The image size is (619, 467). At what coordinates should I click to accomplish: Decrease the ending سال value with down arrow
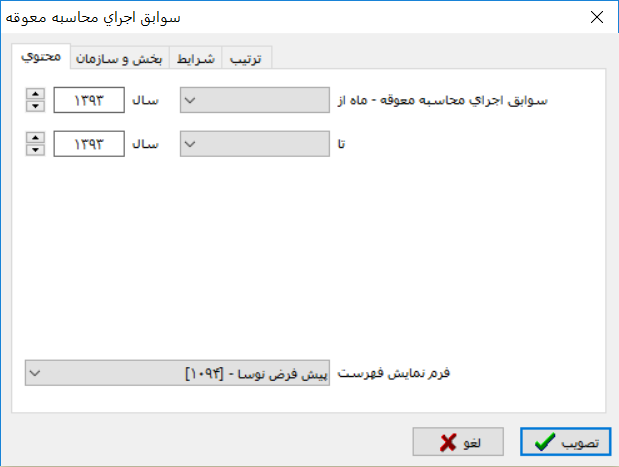[35, 150]
